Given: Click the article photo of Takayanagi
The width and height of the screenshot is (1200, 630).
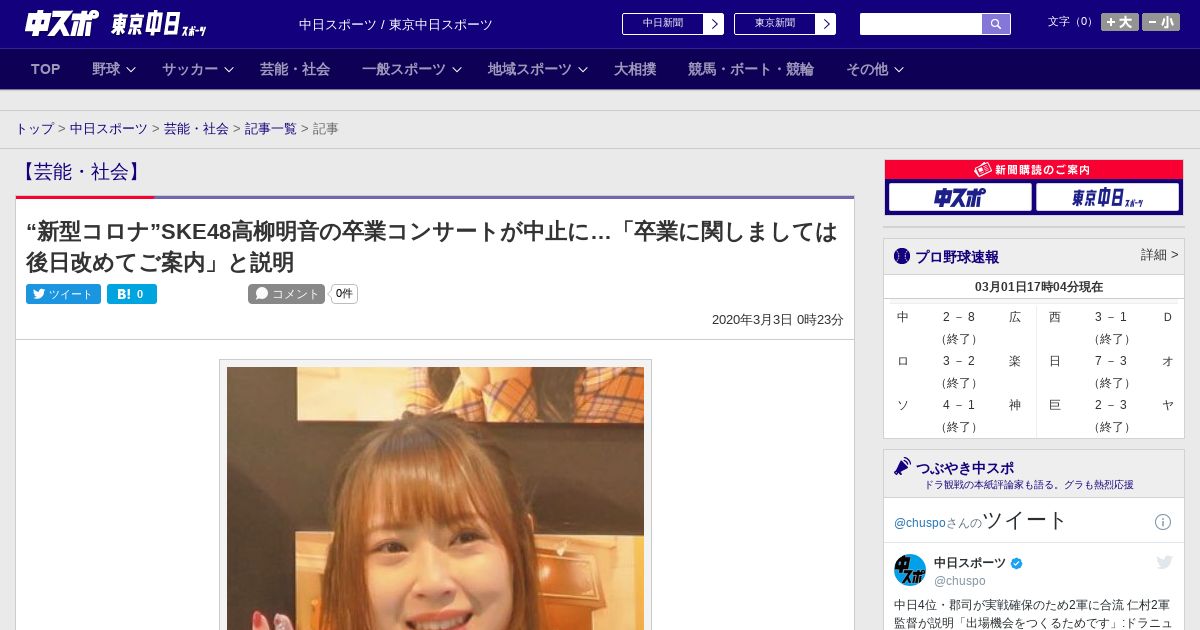Looking at the screenshot, I should tap(435, 498).
